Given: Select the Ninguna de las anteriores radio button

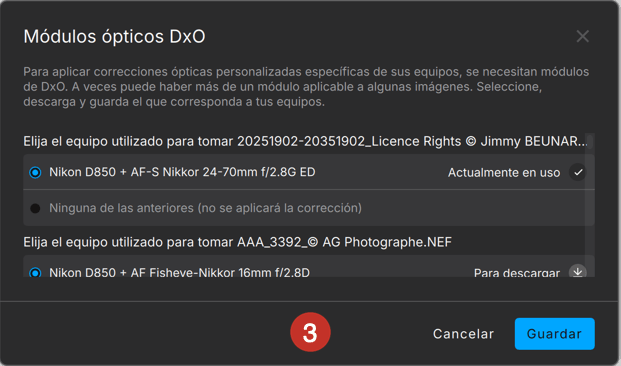Looking at the screenshot, I should 35,208.
